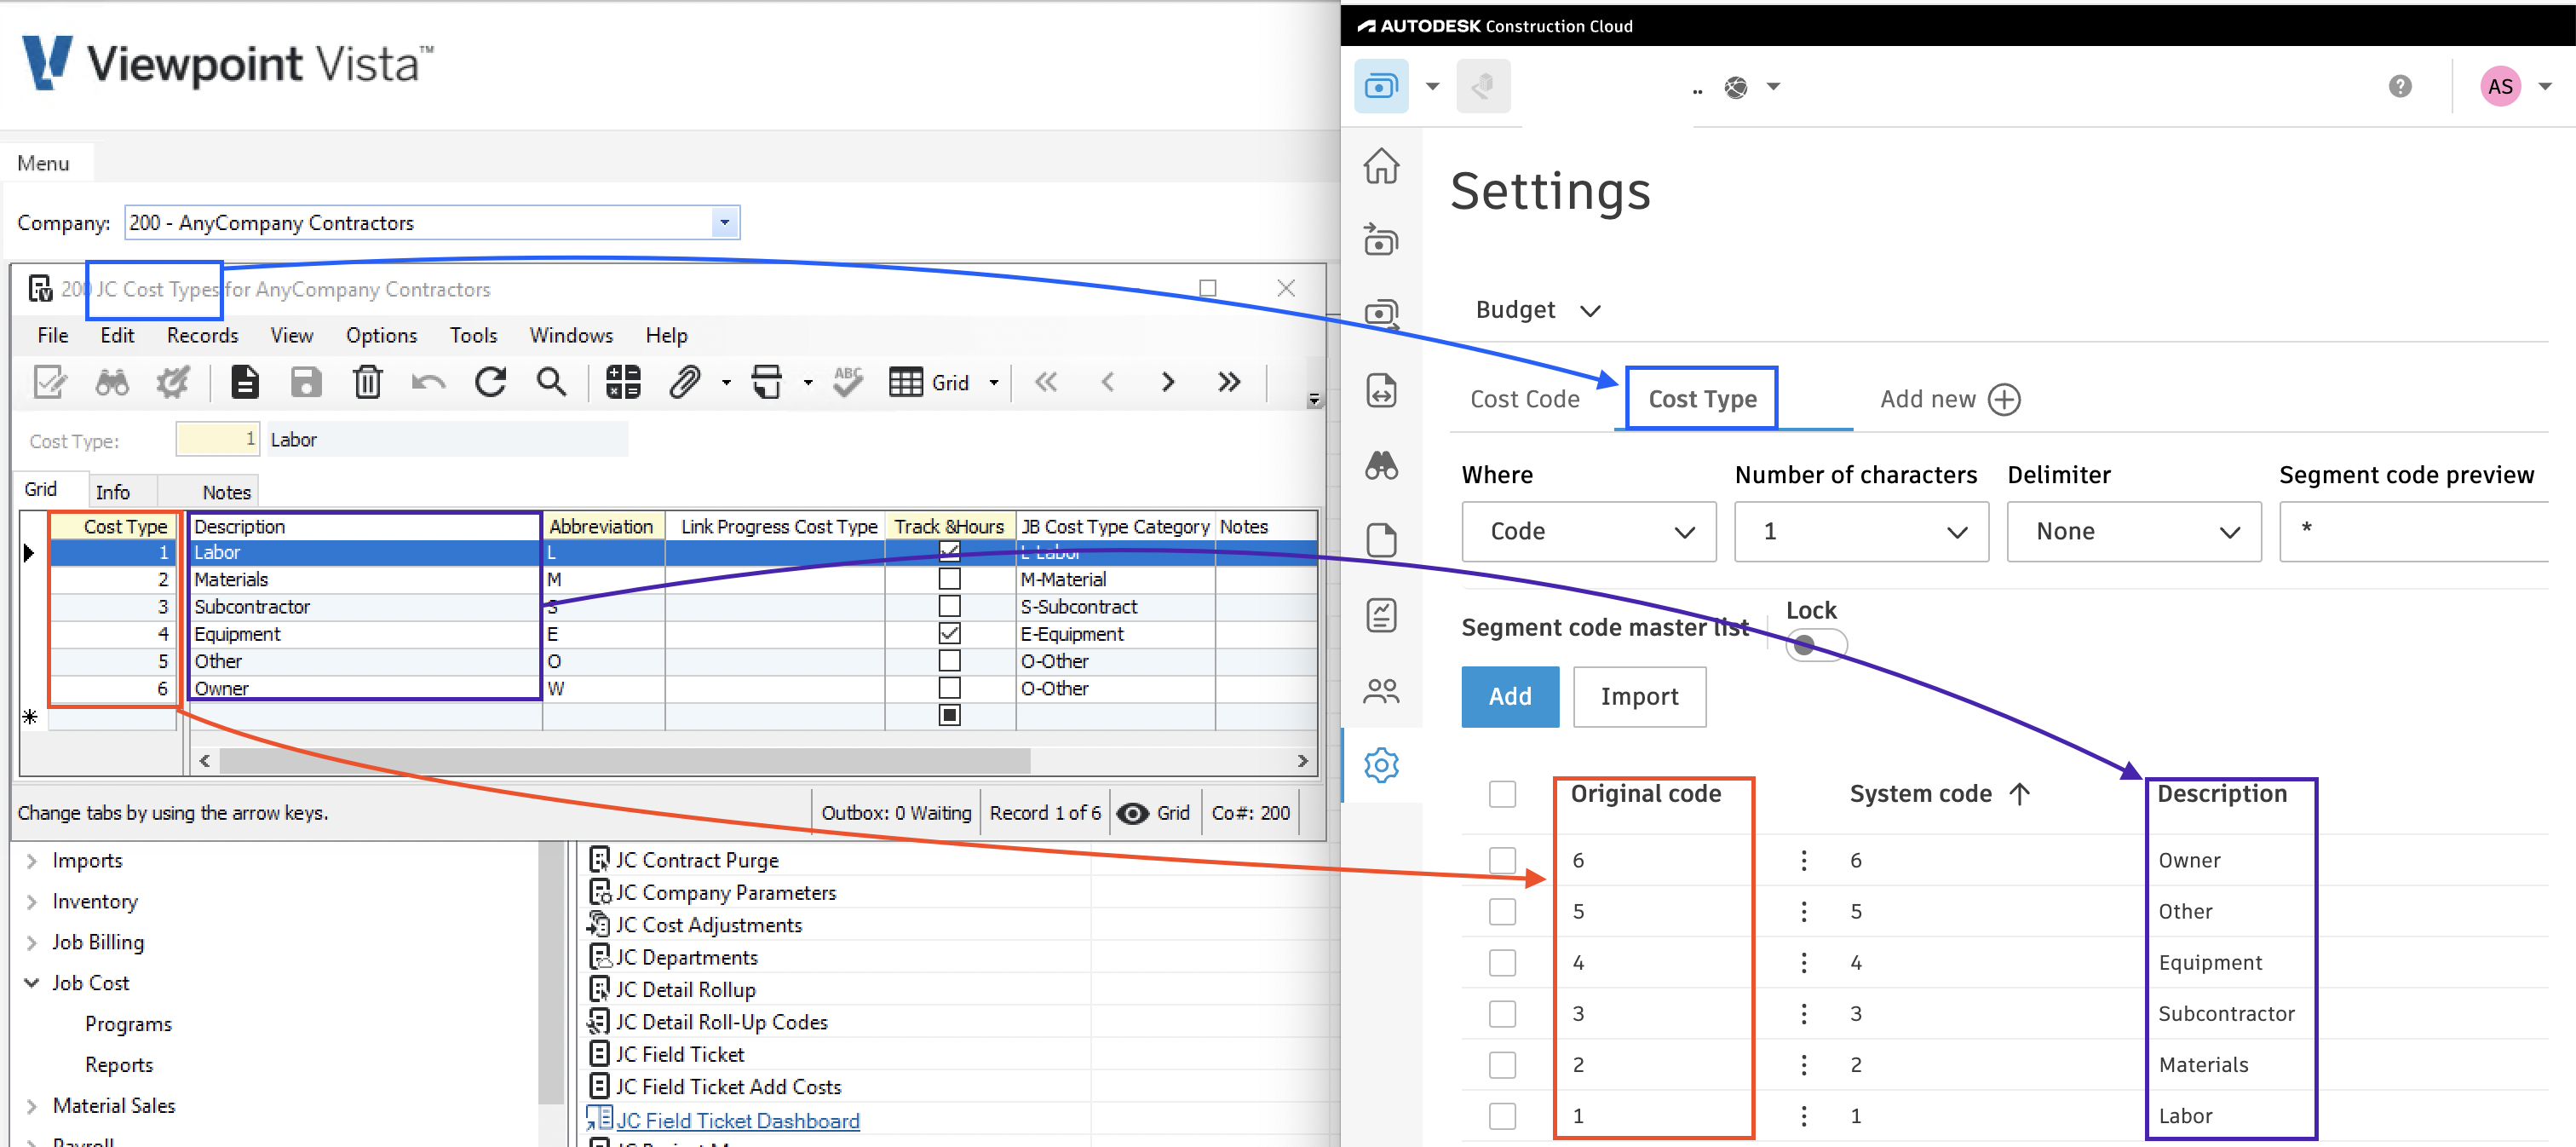
Task: Click horizontal scrollbar right arrow in grid
Action: click(x=1302, y=761)
